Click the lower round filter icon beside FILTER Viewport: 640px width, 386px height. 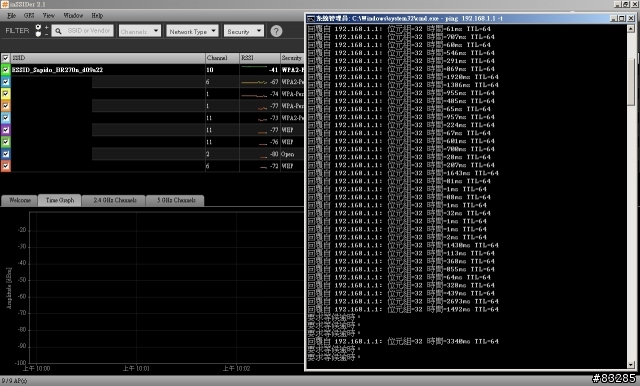(x=38, y=34)
